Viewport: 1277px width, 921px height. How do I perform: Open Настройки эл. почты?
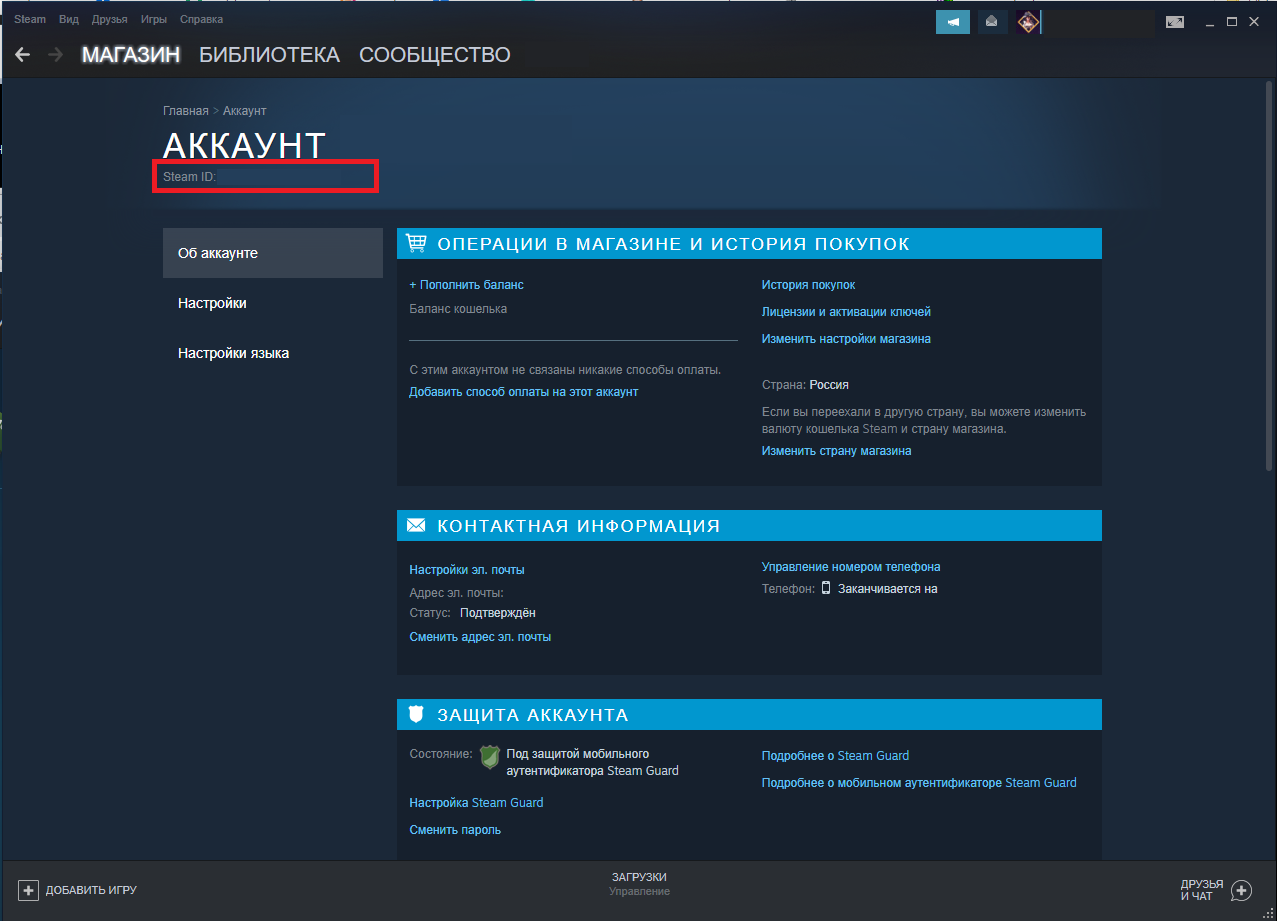(x=467, y=570)
